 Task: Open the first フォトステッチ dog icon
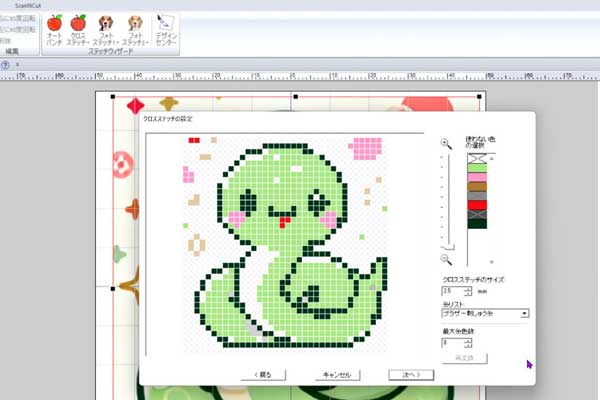105,28
